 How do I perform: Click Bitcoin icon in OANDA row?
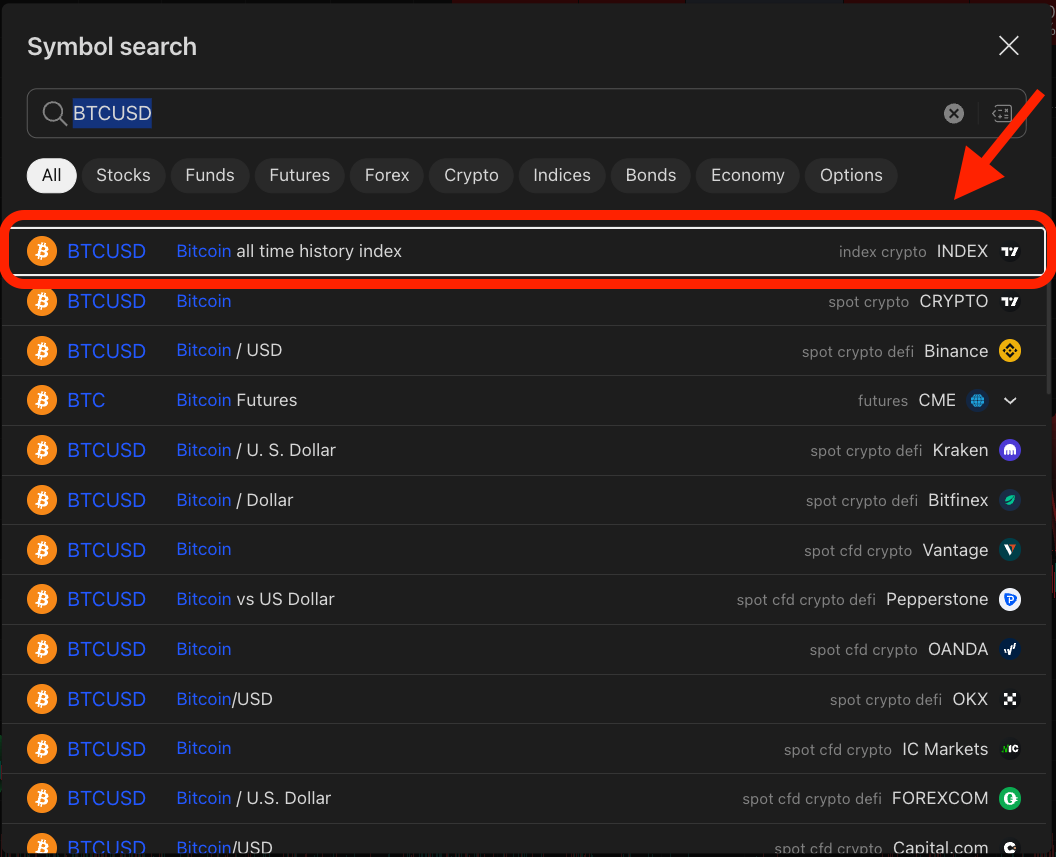[42, 649]
